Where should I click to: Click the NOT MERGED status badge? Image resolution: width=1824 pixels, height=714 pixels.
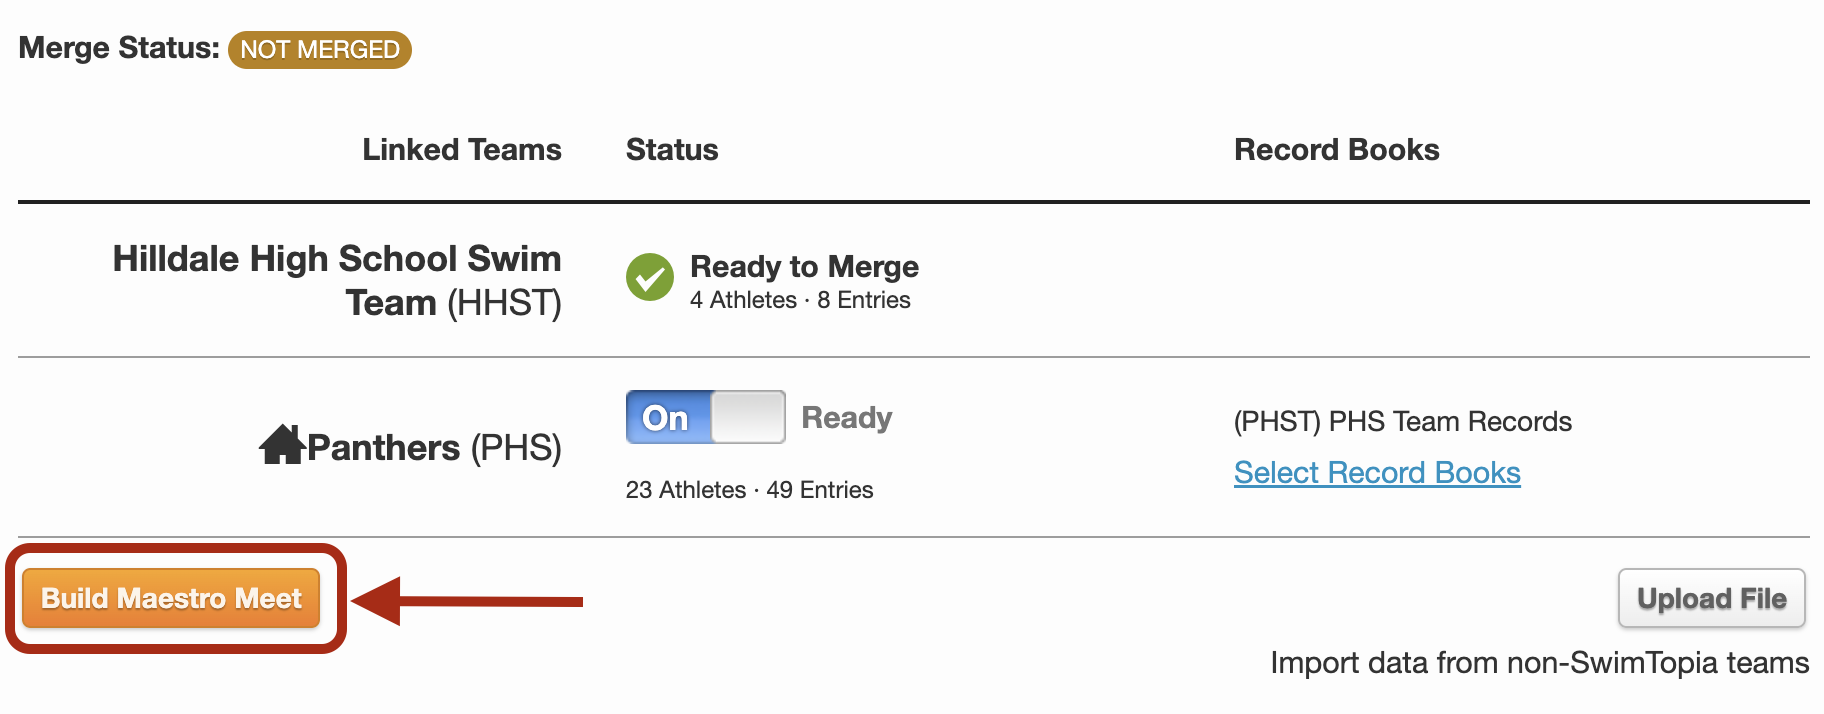tap(320, 50)
